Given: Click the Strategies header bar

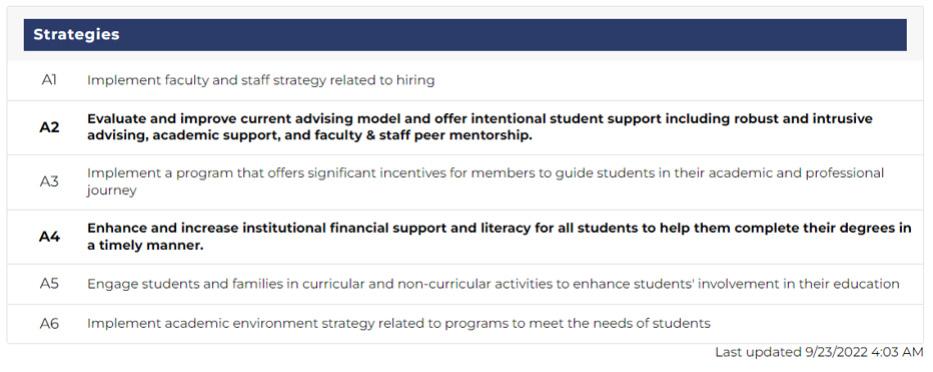Looking at the screenshot, I should 465,35.
